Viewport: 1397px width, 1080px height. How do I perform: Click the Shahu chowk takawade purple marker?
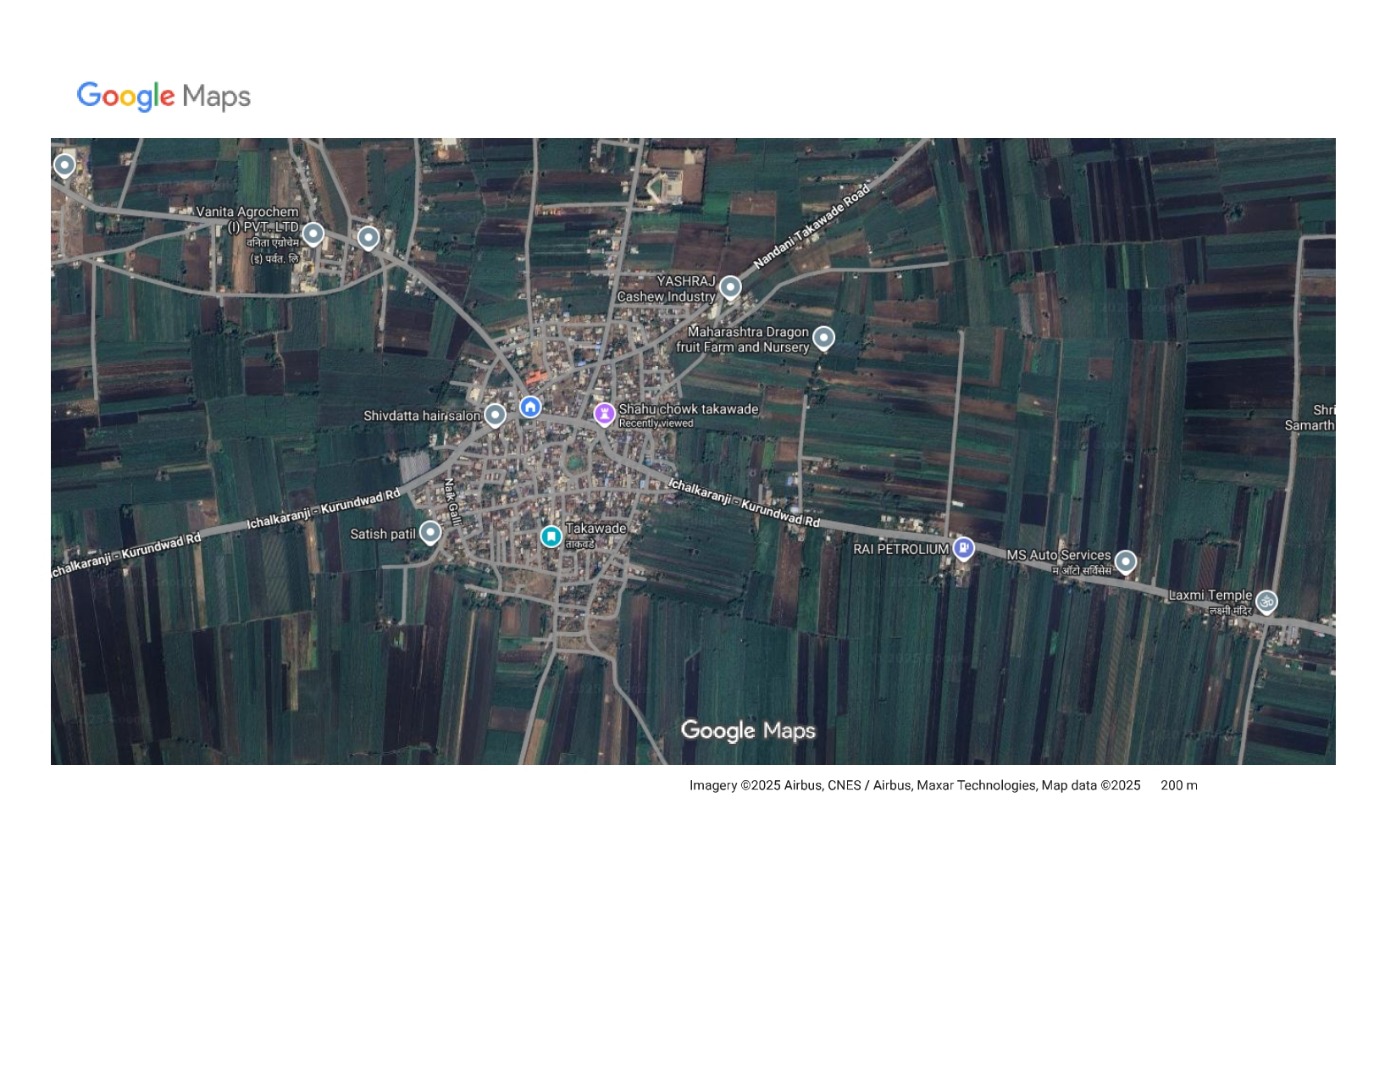pyautogui.click(x=604, y=413)
